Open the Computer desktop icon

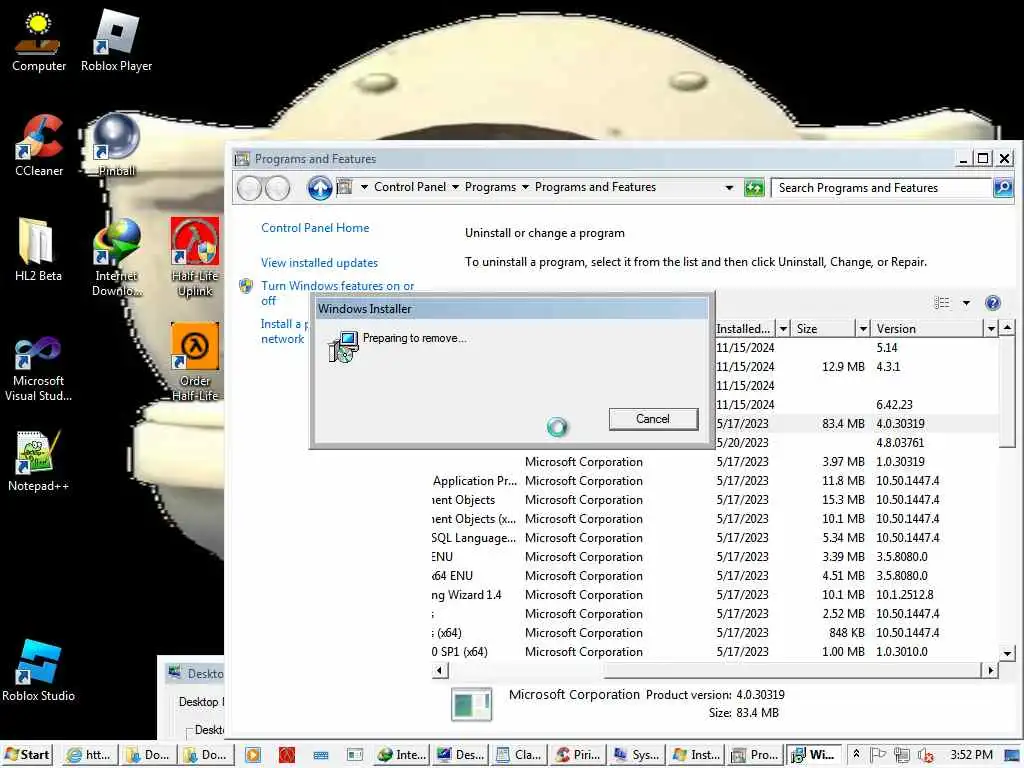coord(38,42)
